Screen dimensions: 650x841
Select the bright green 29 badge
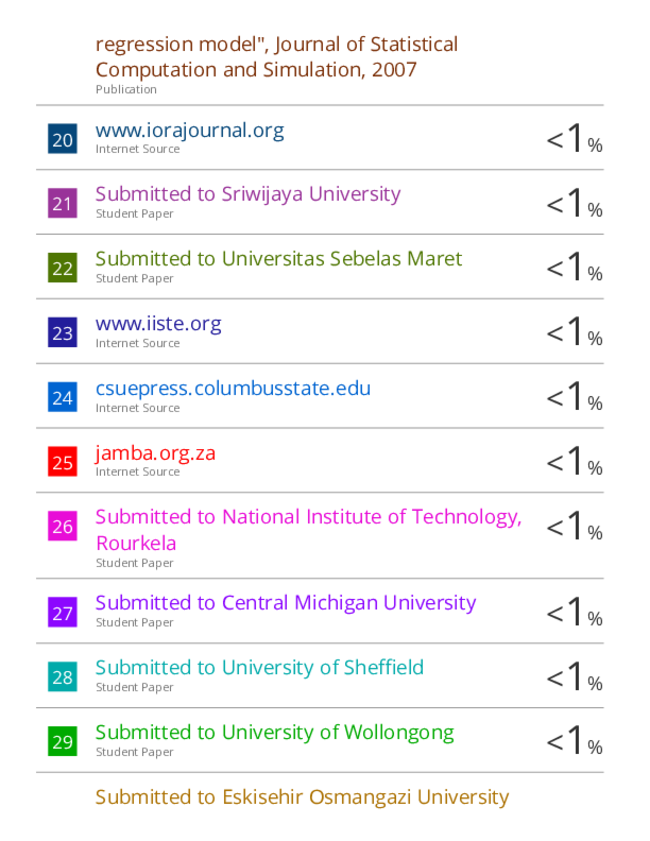tap(62, 741)
